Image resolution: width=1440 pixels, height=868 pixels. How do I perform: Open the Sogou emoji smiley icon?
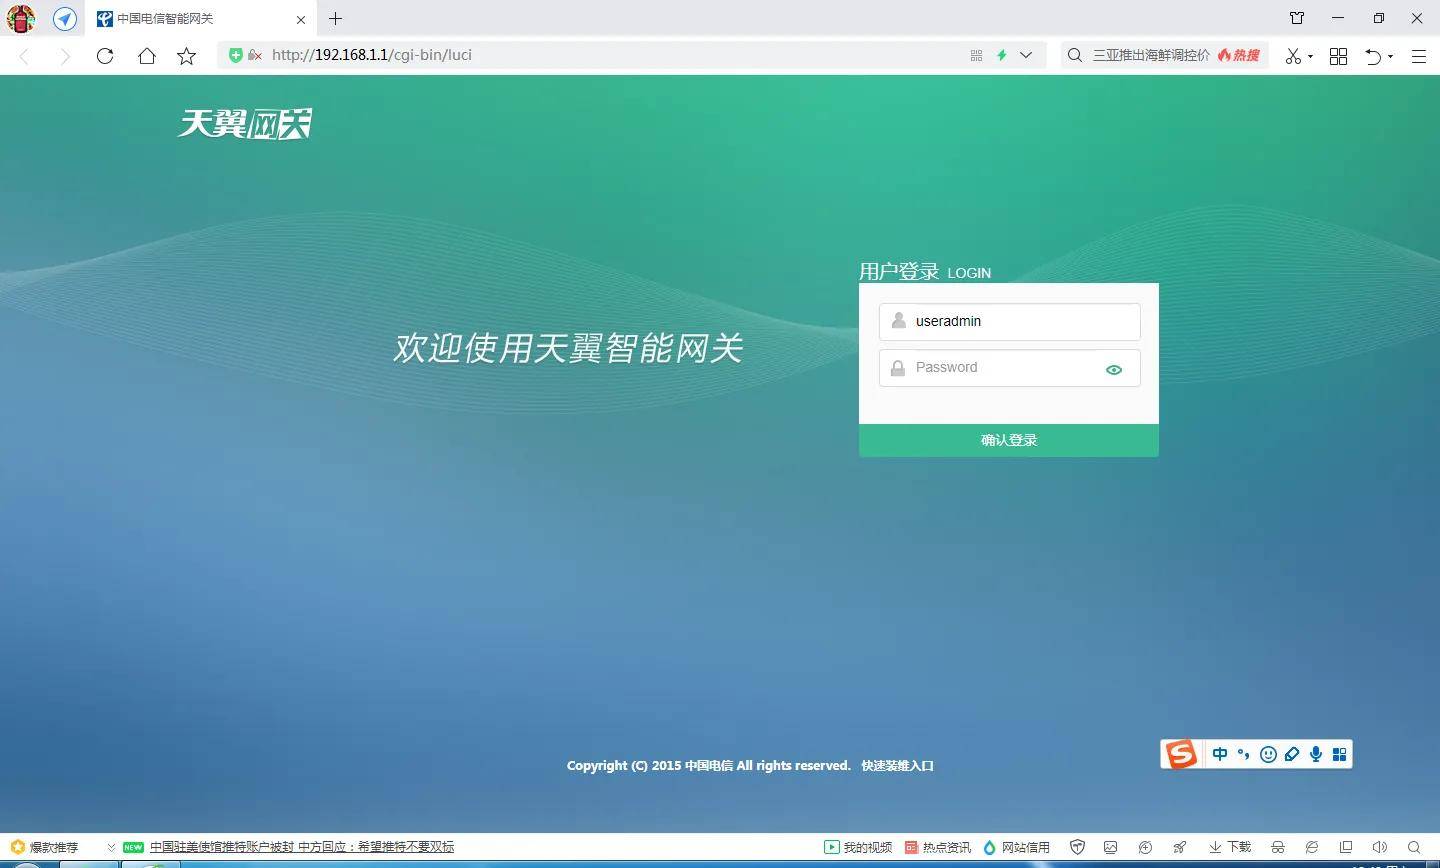click(1268, 754)
